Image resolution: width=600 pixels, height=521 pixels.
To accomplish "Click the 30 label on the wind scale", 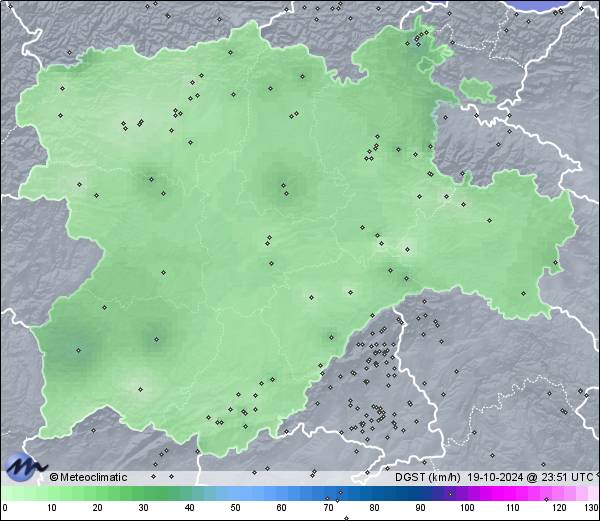I will [x=143, y=508].
